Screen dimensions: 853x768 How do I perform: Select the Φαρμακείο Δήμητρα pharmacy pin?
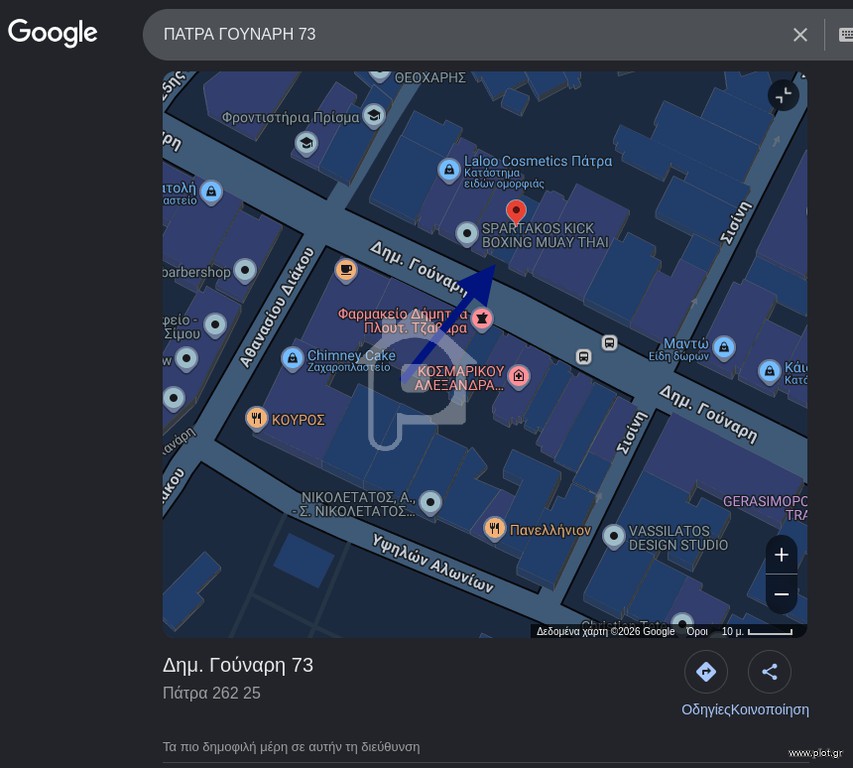(481, 319)
